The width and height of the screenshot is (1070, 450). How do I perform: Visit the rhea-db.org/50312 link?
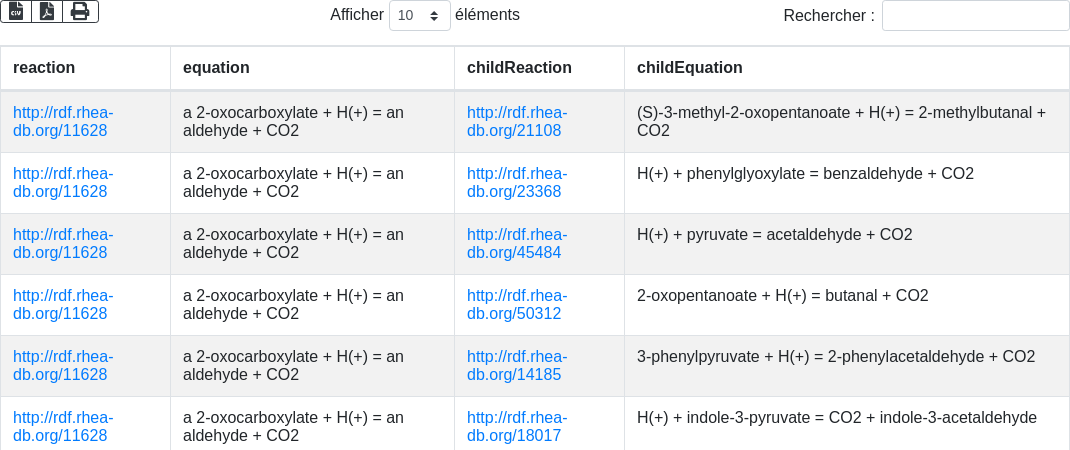tap(516, 305)
